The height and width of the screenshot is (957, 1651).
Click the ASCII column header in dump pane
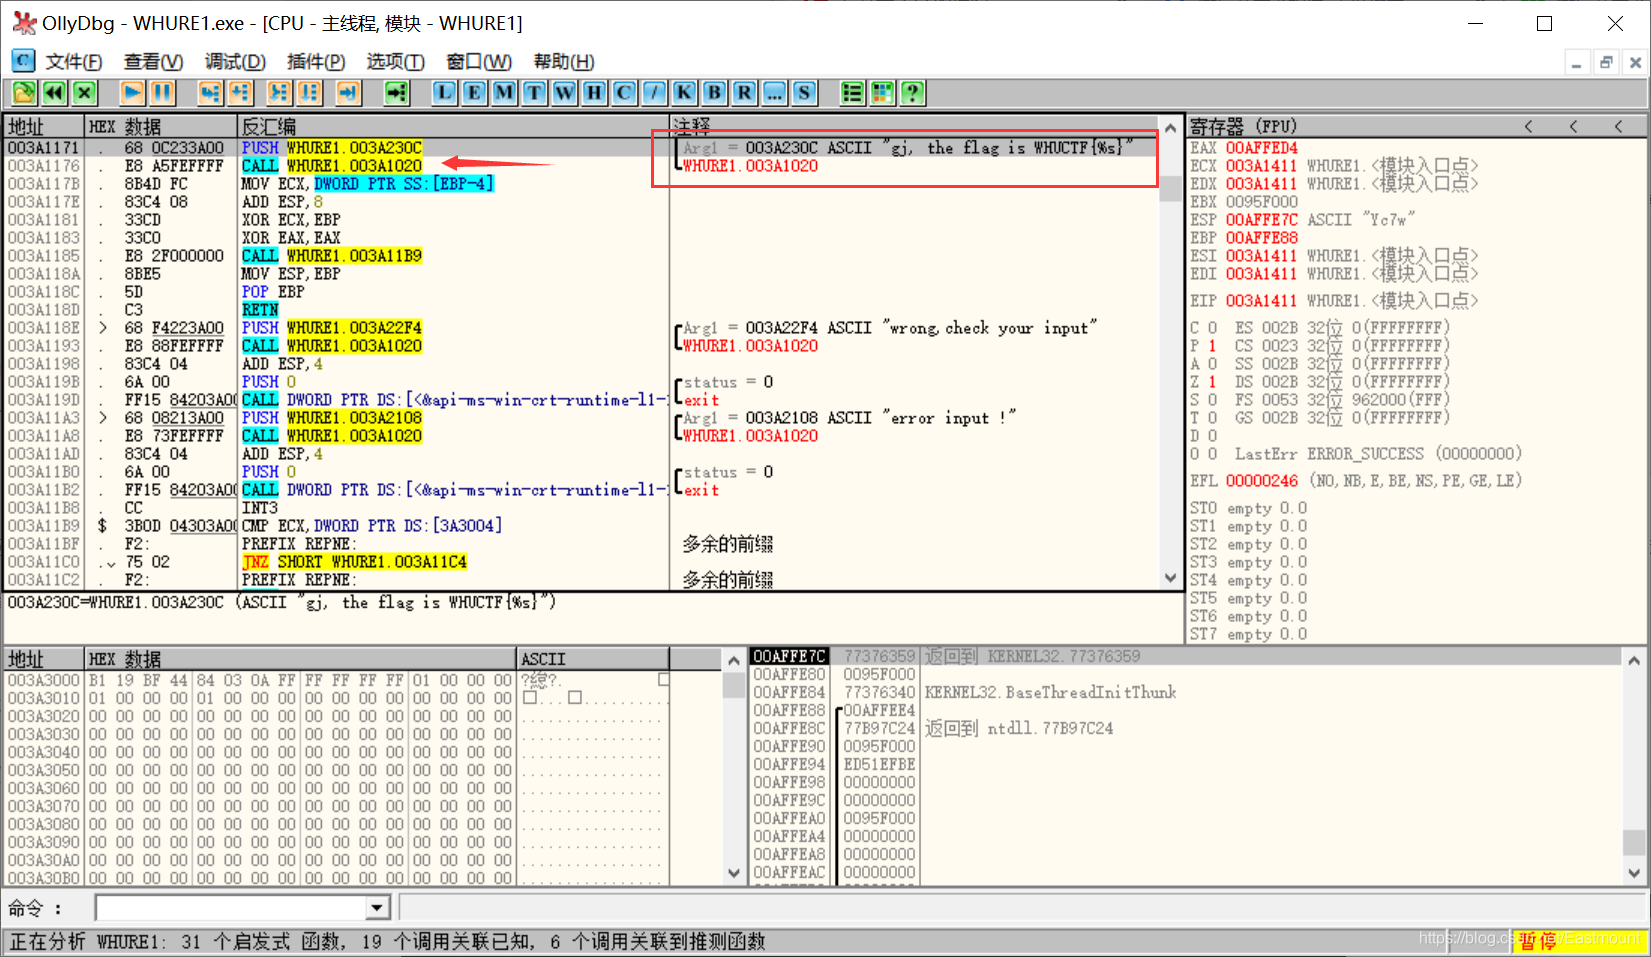tap(593, 659)
